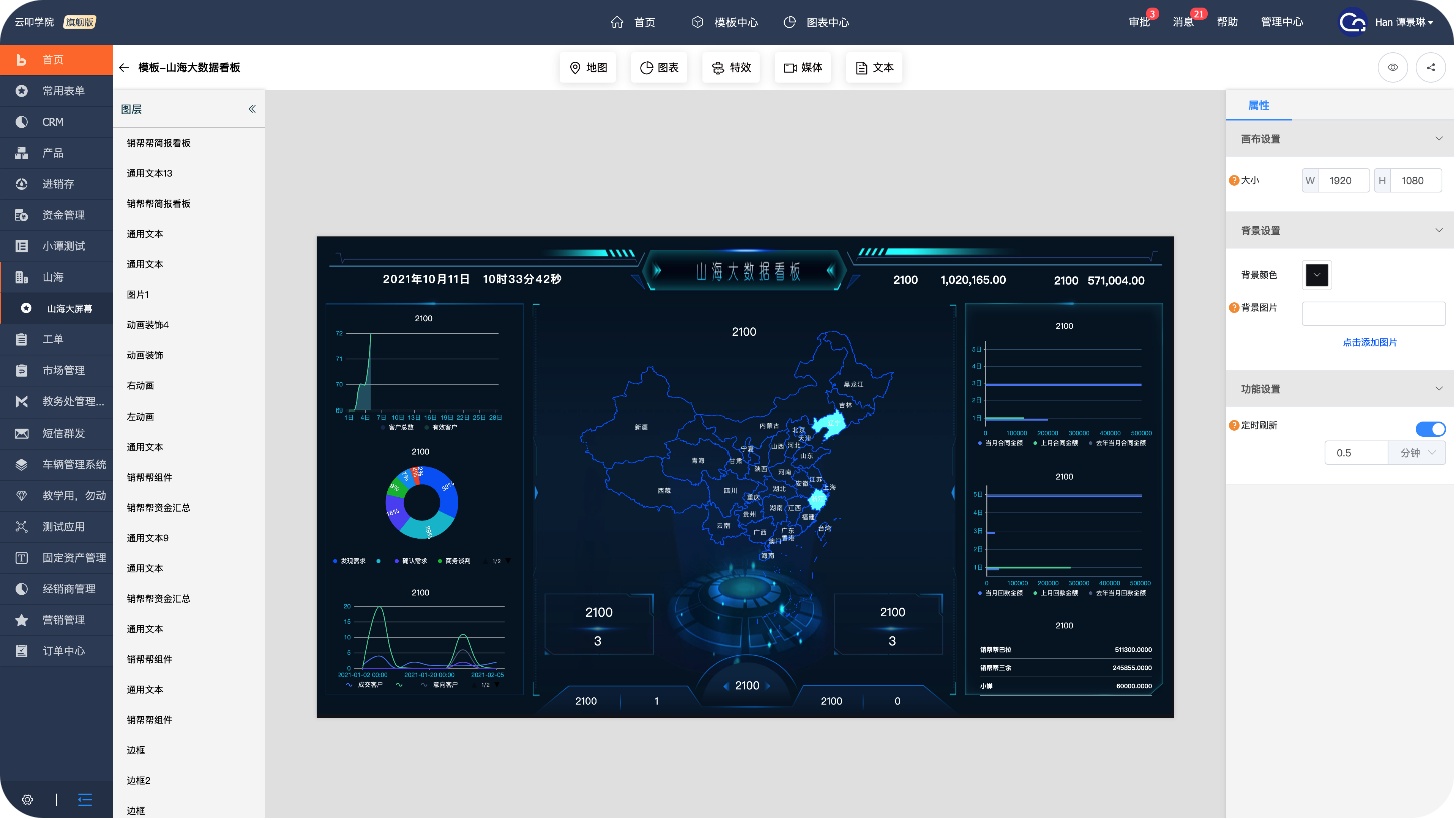Open the 背景颜色 color swatch
This screenshot has width=1456, height=820.
[1317, 275]
